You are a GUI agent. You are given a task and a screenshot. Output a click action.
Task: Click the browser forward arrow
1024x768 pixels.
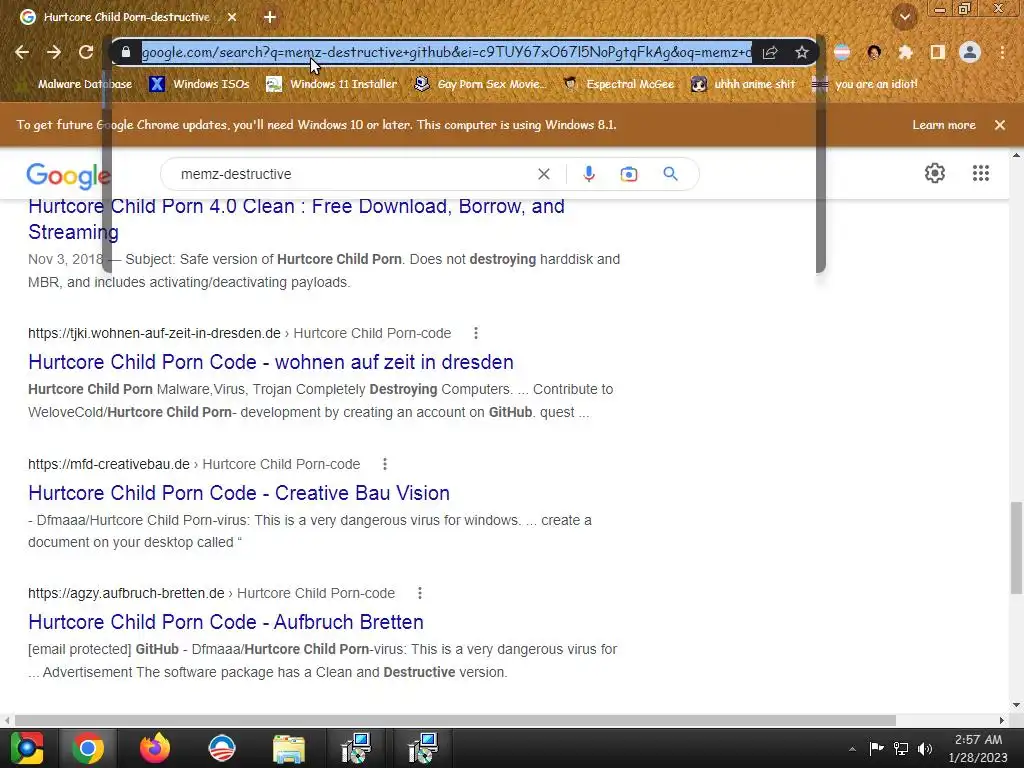[54, 52]
